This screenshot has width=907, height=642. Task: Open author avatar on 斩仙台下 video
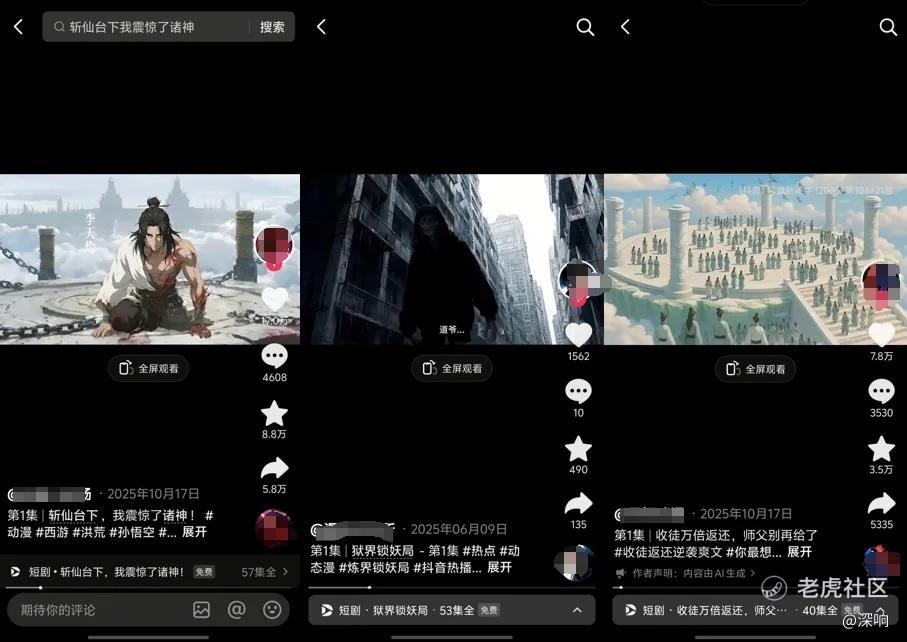click(x=274, y=245)
